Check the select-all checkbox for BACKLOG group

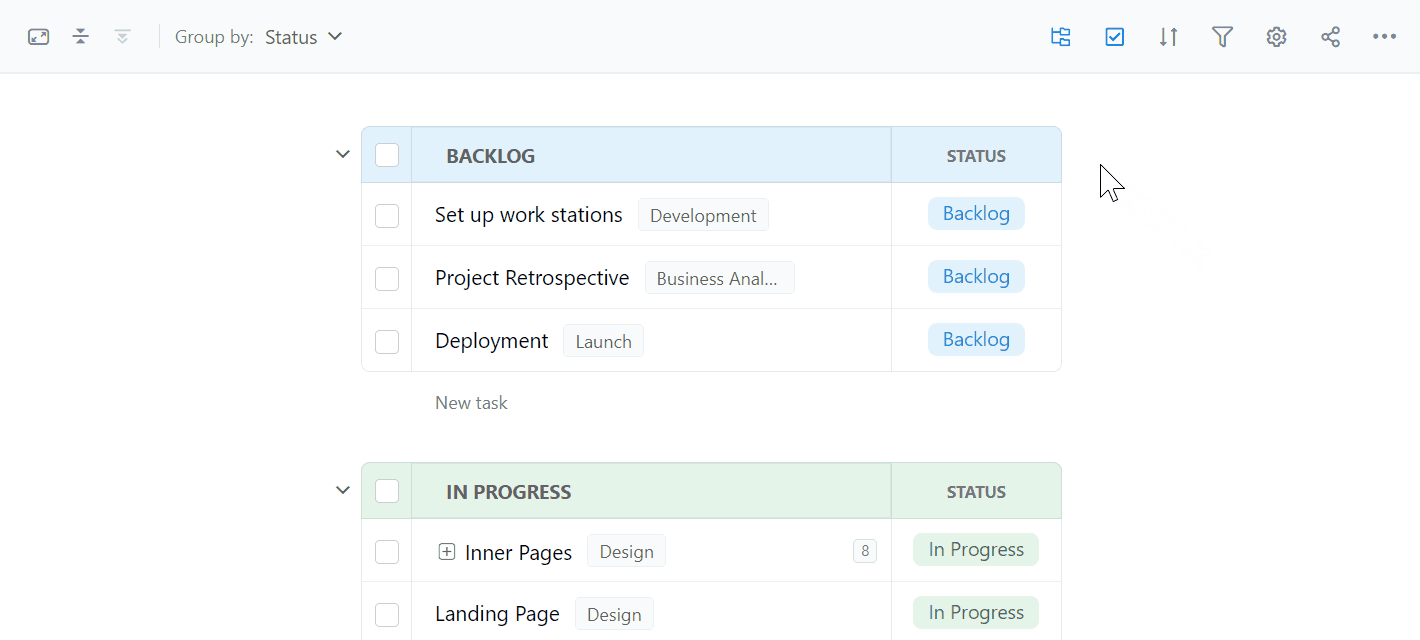tap(387, 155)
